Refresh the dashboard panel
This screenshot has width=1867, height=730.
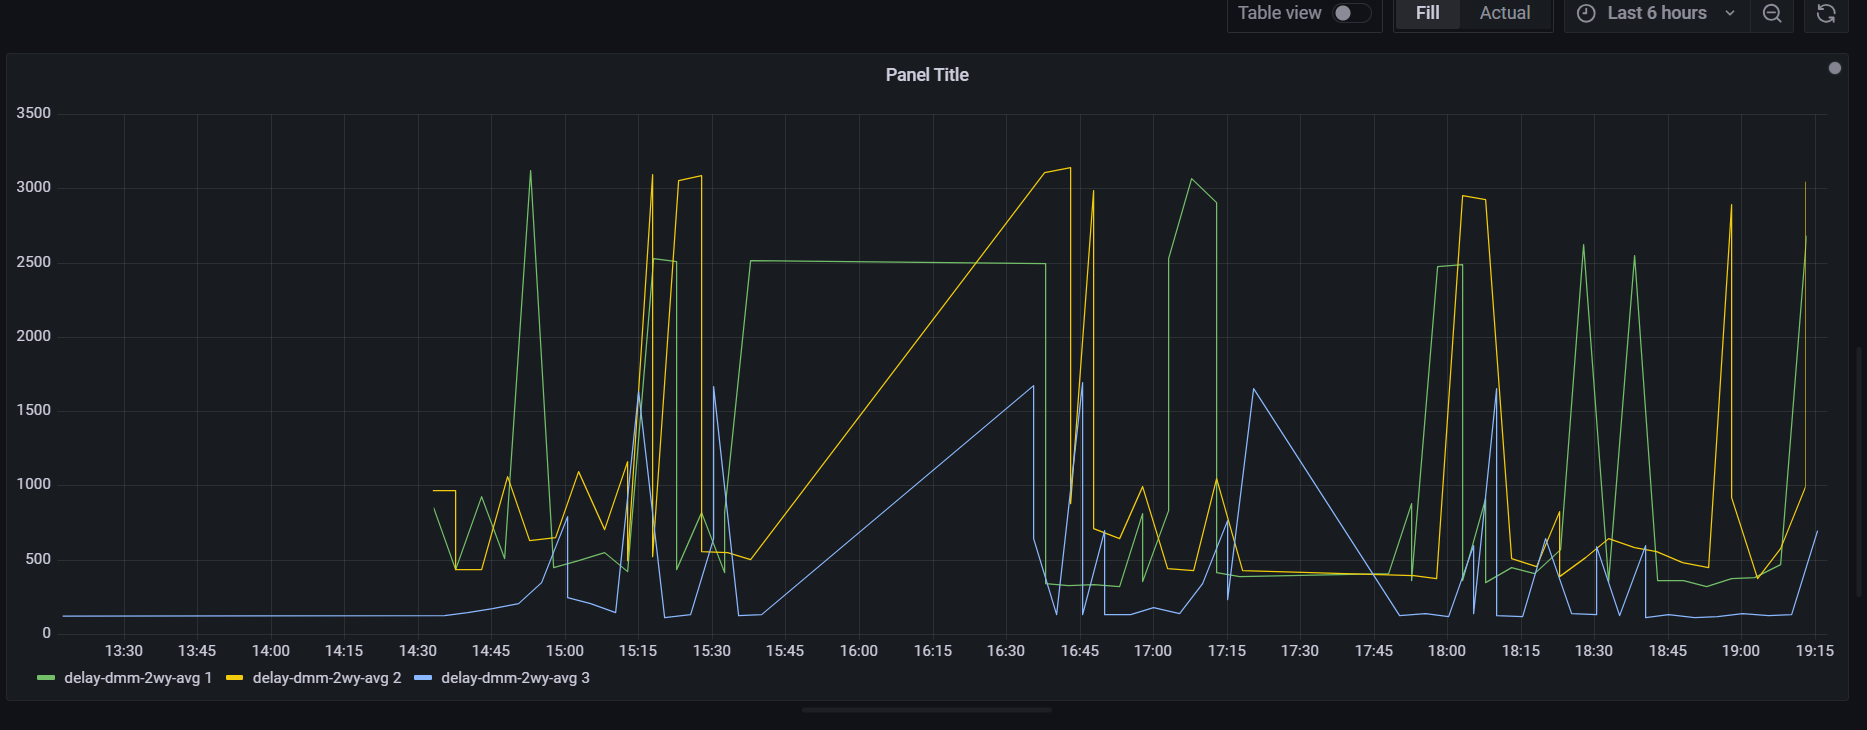[1826, 13]
